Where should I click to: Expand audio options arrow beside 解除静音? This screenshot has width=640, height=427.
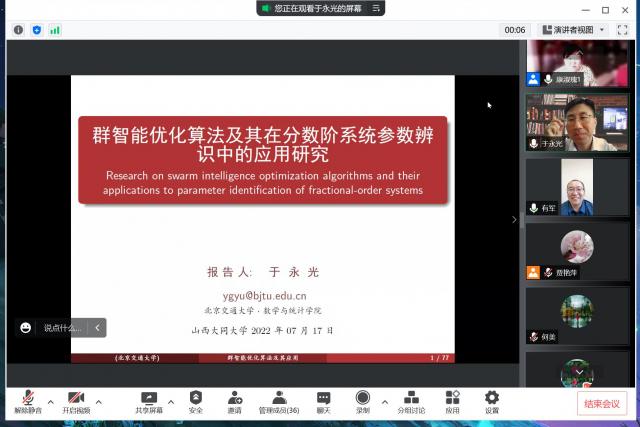[49, 402]
